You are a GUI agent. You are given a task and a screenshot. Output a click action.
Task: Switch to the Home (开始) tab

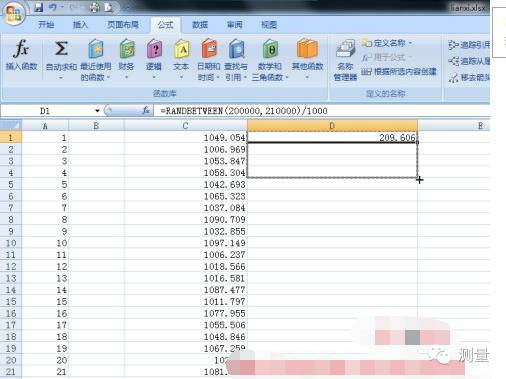point(46,25)
